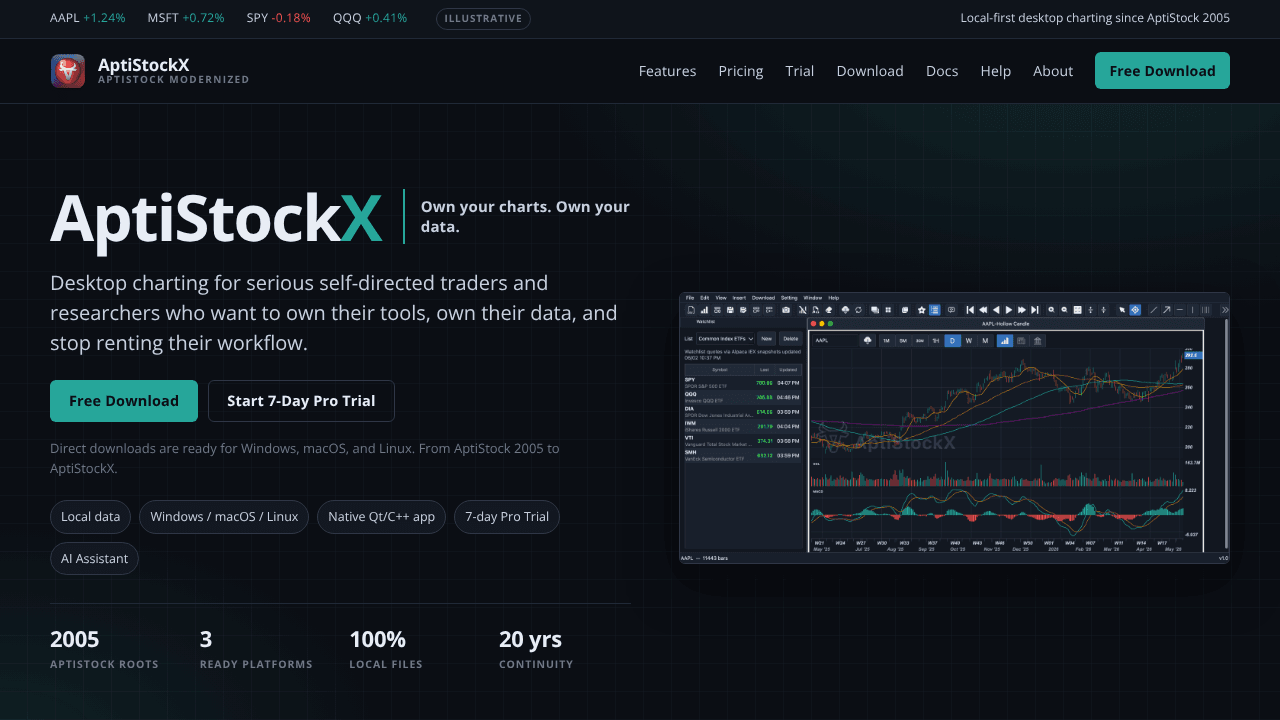Select the 1H interval button
Screen dimensions: 1280x720
click(x=936, y=341)
